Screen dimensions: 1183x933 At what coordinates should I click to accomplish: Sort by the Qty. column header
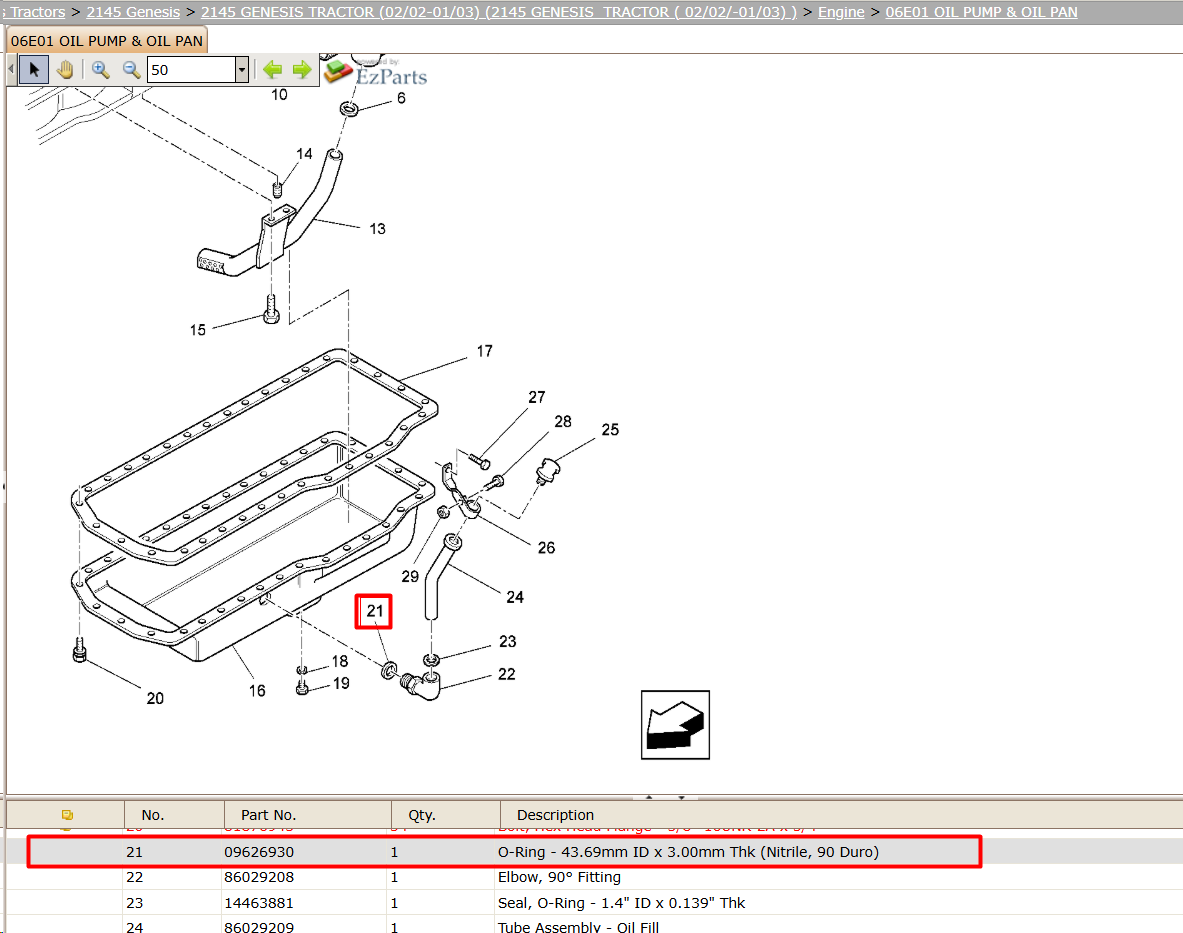tap(445, 815)
